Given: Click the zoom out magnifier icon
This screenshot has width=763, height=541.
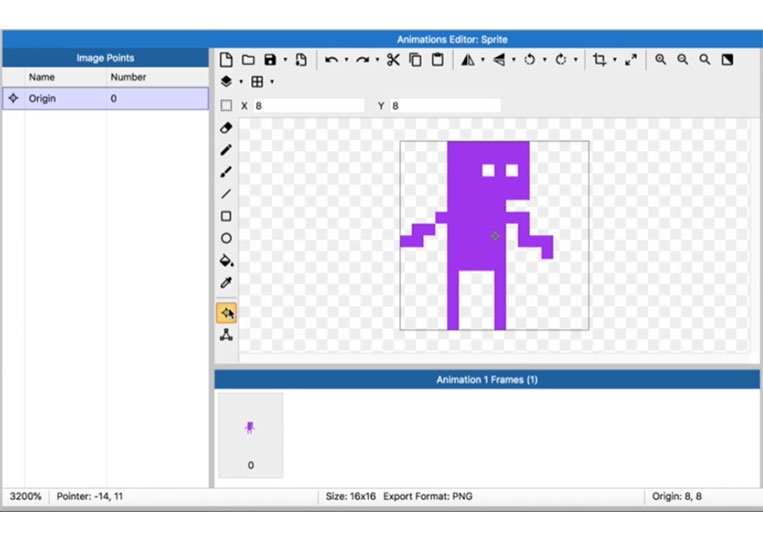Looking at the screenshot, I should (x=683, y=60).
